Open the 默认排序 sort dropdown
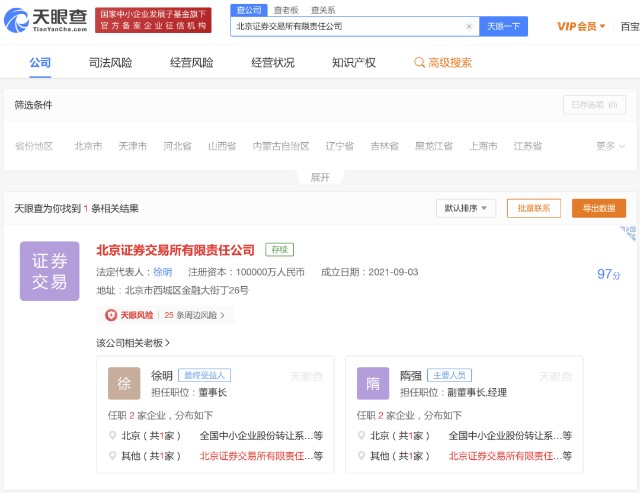Image resolution: width=640 pixels, height=493 pixels. click(x=466, y=208)
